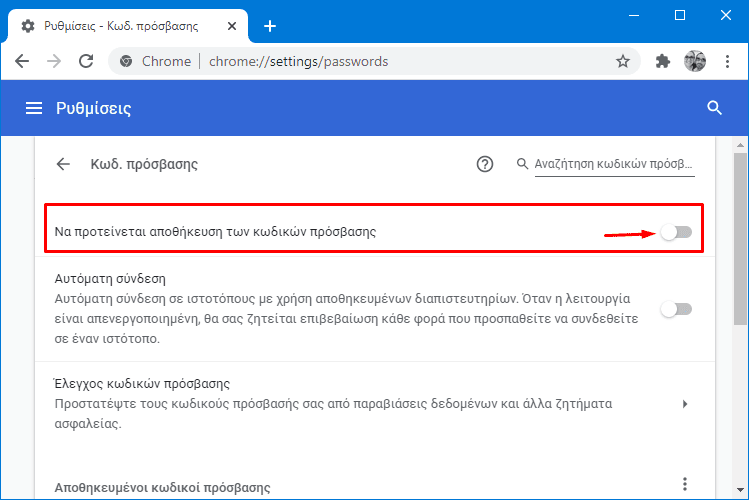Screen dimensions: 749x500
Task: Open the Extensions puzzle icon
Action: click(x=663, y=61)
